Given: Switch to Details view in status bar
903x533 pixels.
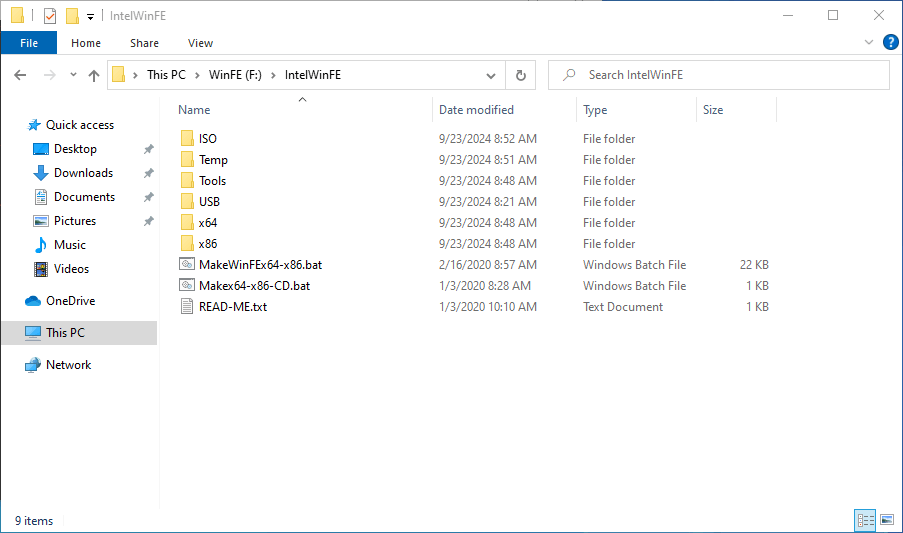Looking at the screenshot, I should [865, 520].
